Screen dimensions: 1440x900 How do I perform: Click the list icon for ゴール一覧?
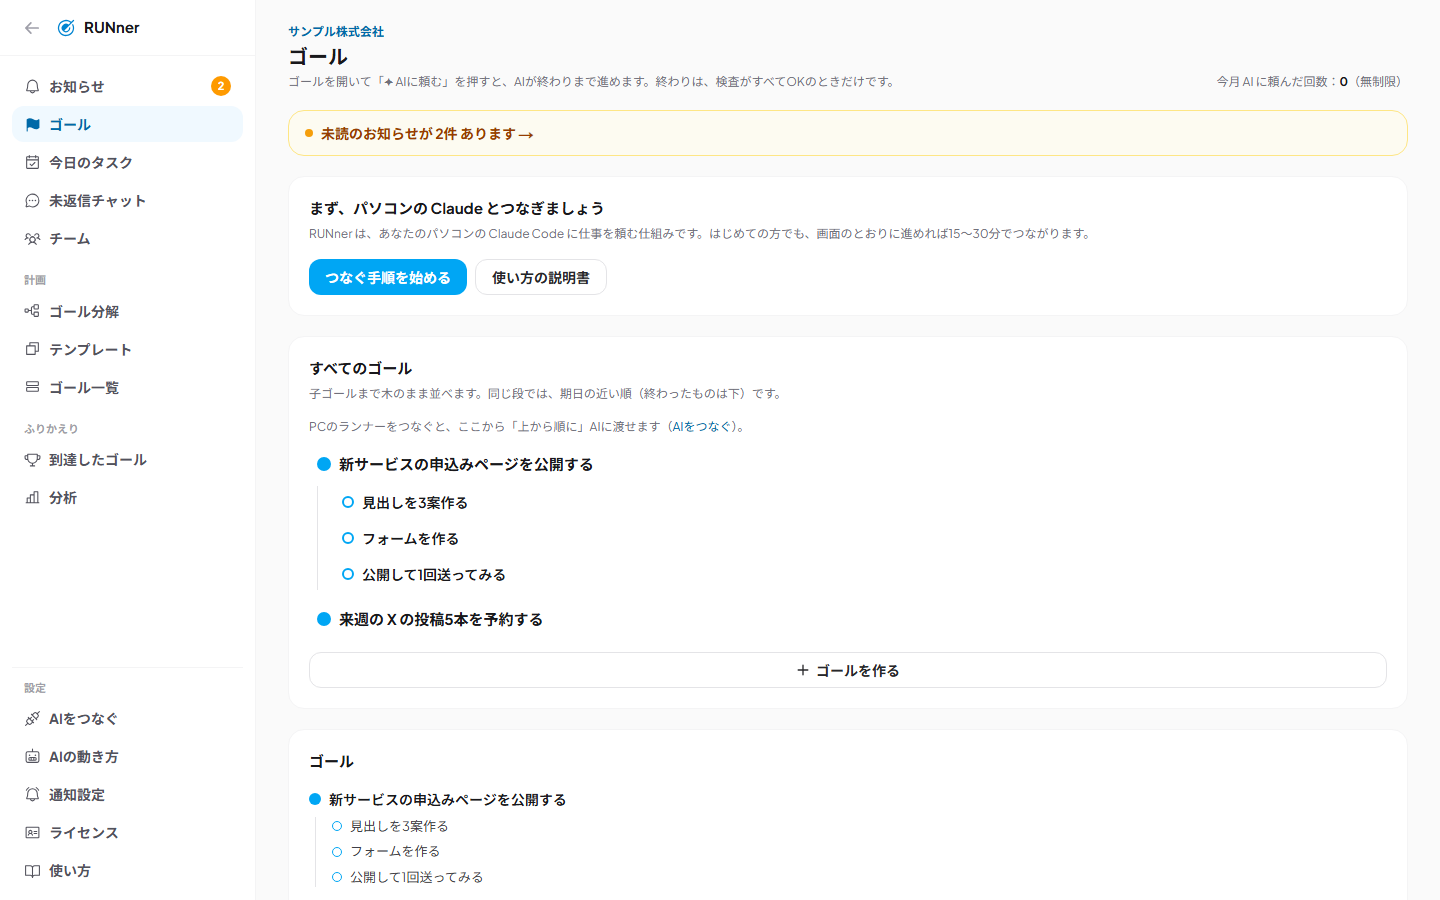tap(32, 387)
